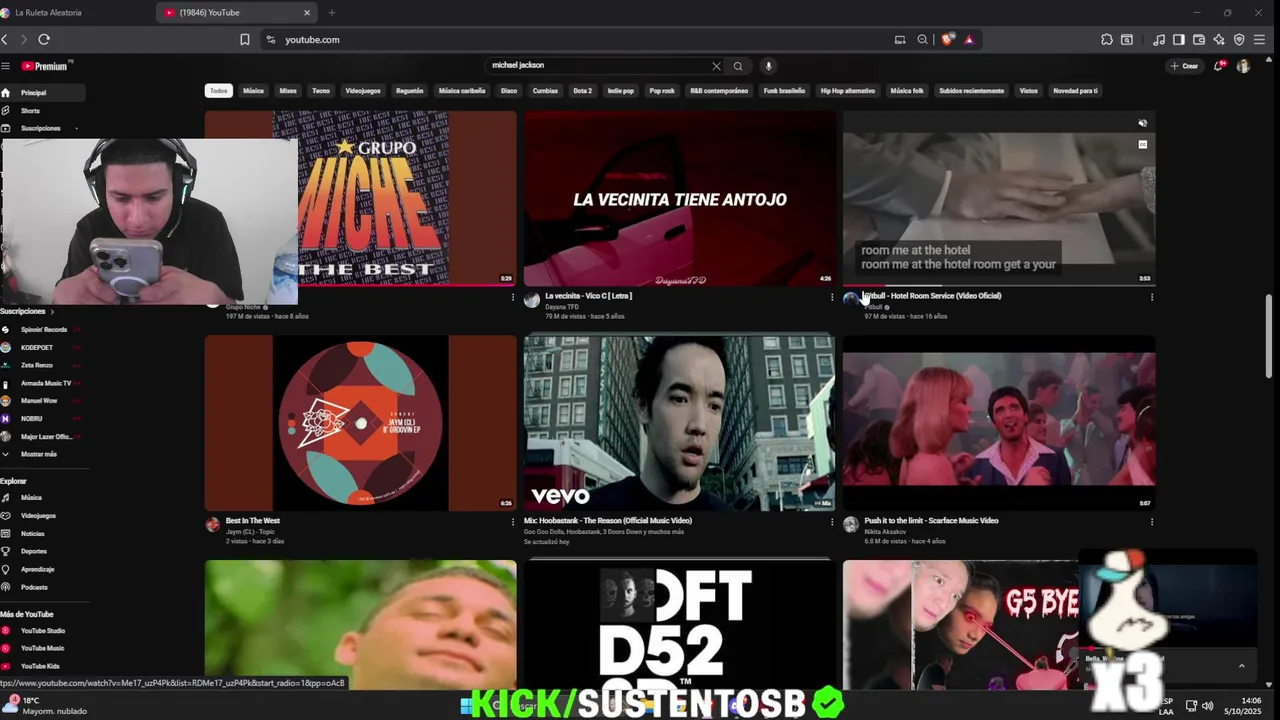
Task: Open Brave Shields lion icon
Action: coord(947,39)
